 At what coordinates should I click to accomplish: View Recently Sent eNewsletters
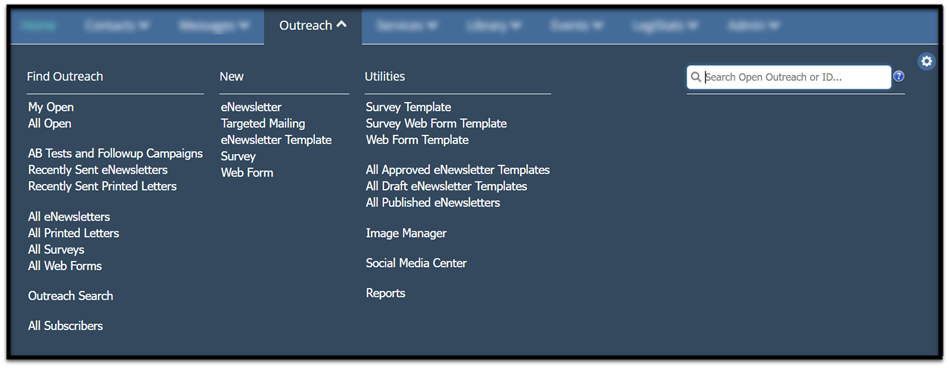[x=98, y=170]
